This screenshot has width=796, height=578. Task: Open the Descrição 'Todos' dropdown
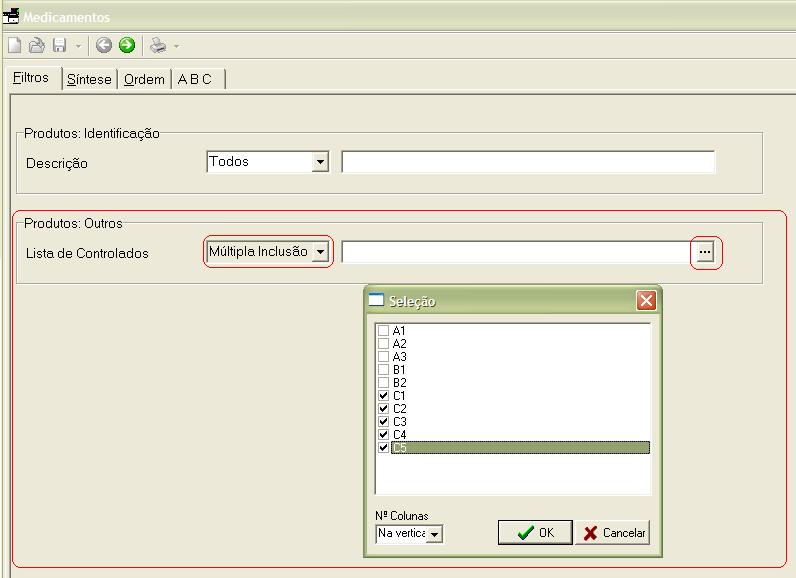320,162
